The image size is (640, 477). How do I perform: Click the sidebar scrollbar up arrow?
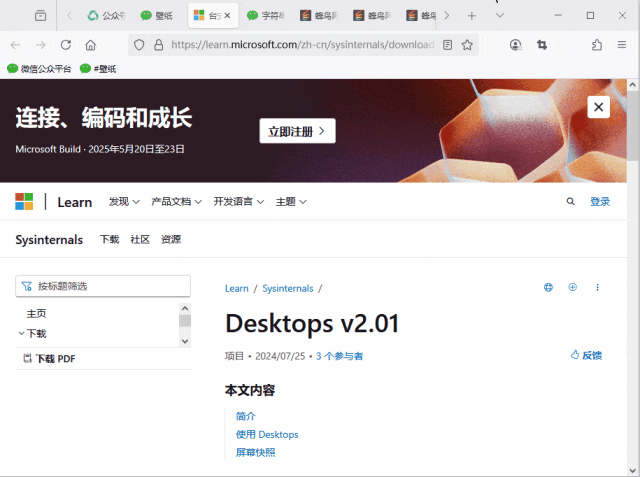pos(185,308)
